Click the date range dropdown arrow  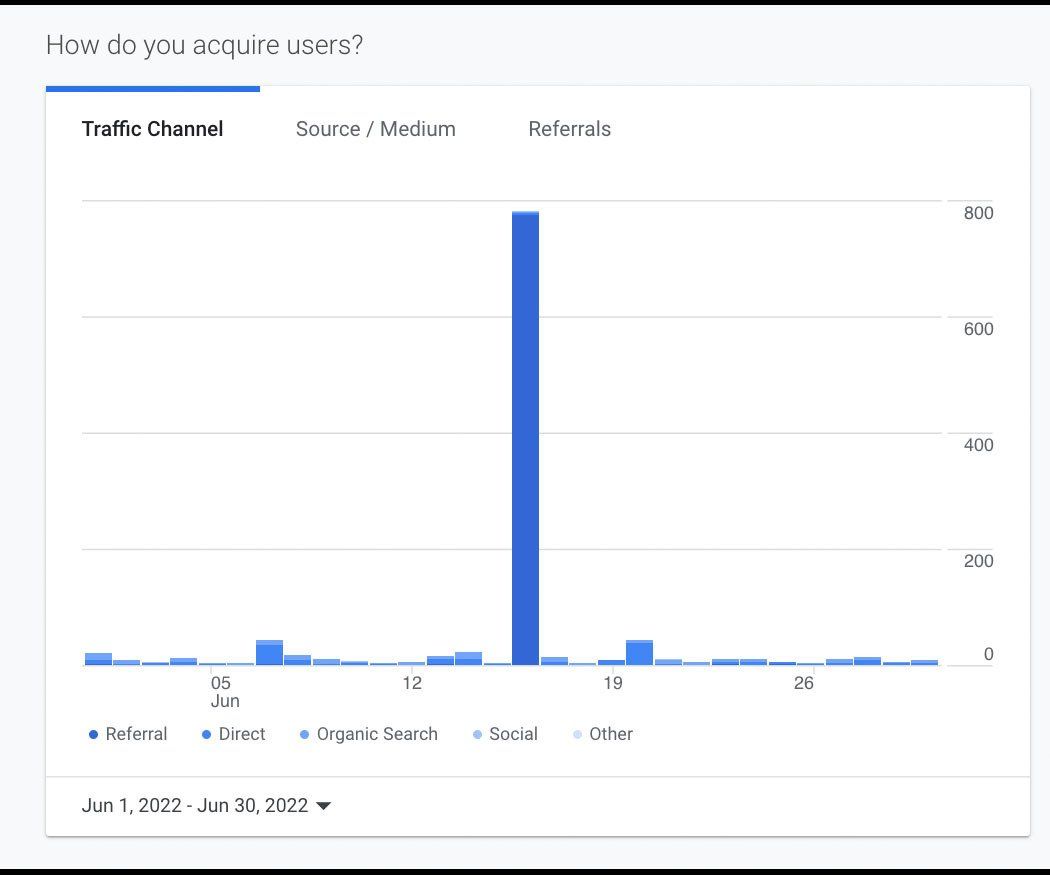point(323,806)
